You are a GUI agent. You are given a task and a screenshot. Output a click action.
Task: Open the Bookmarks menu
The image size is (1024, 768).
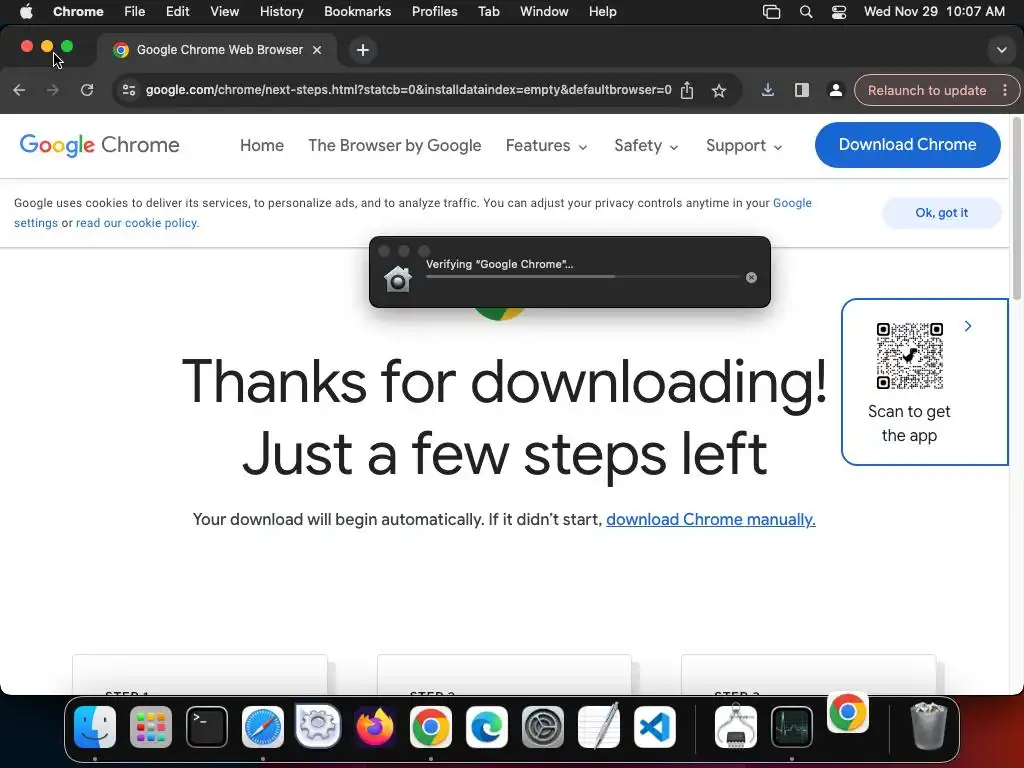point(357,12)
